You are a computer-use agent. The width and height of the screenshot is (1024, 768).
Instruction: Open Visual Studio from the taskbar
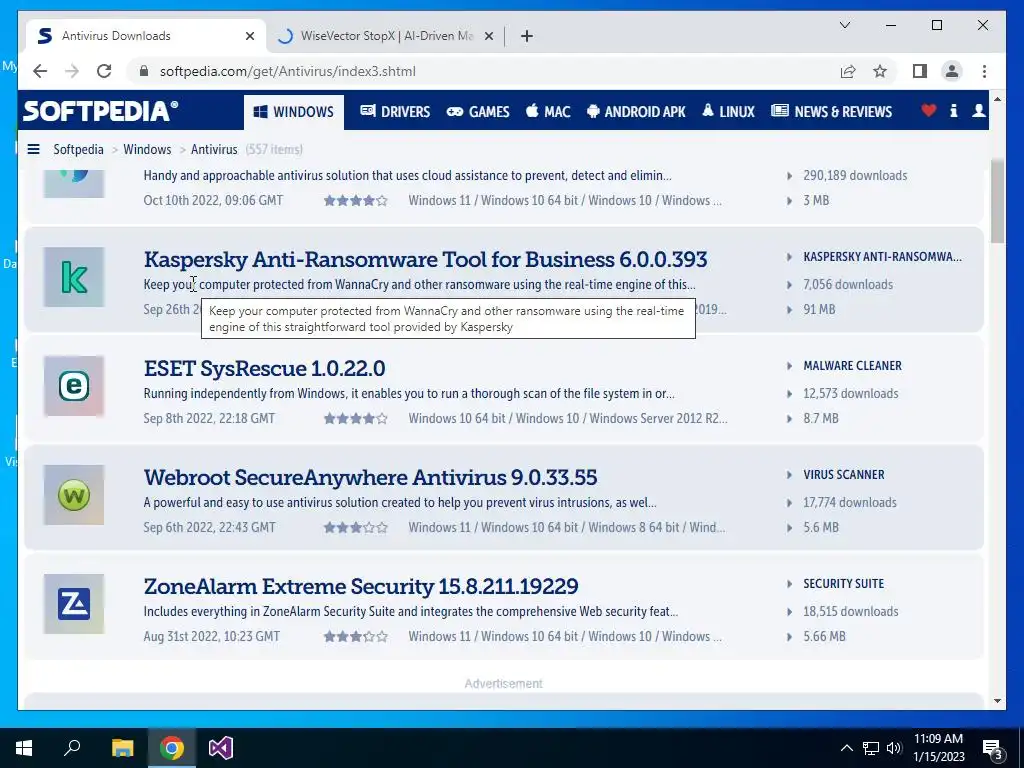click(x=221, y=748)
